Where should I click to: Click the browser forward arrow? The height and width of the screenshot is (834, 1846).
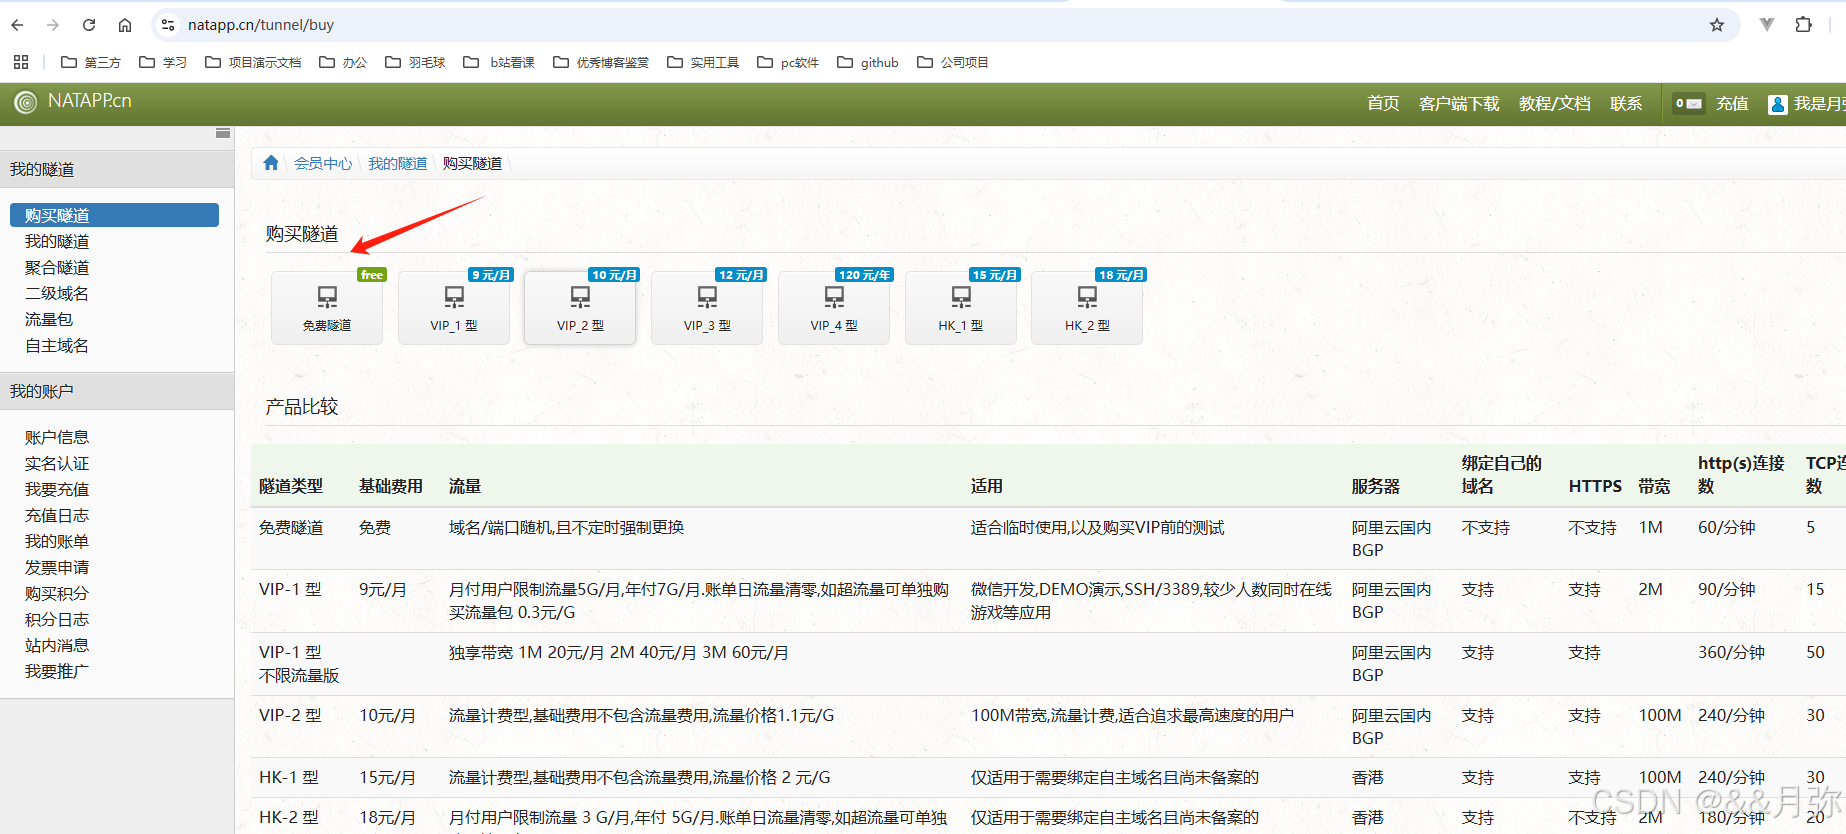point(53,25)
